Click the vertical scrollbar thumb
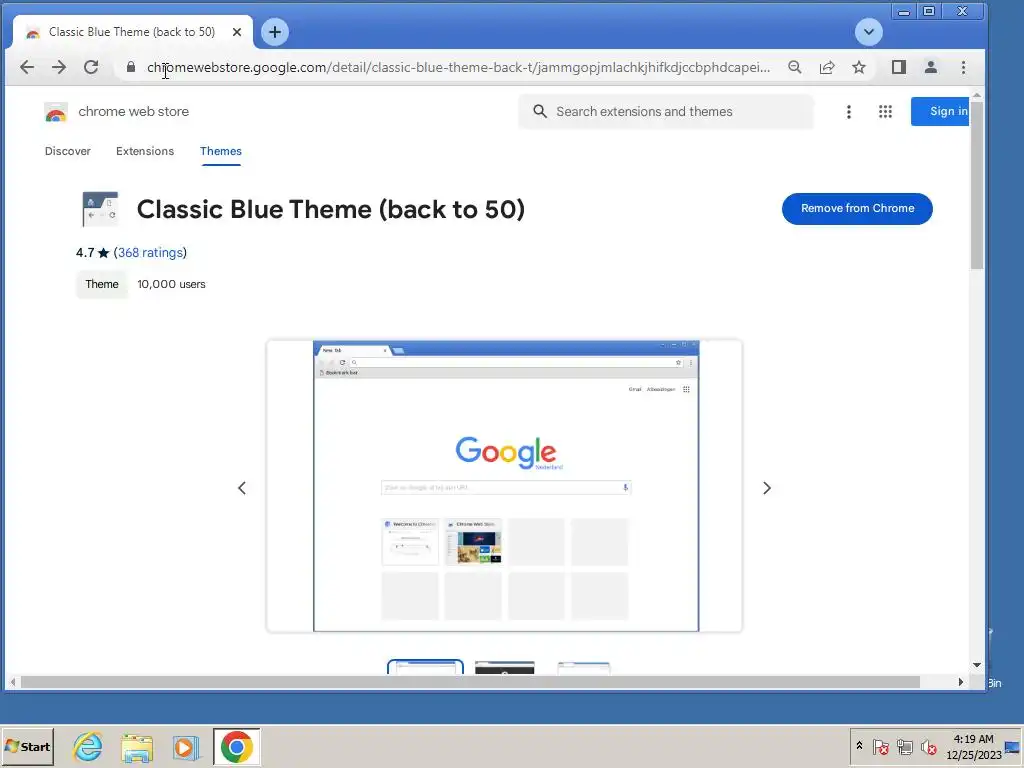Viewport: 1024px width, 768px height. (977, 184)
